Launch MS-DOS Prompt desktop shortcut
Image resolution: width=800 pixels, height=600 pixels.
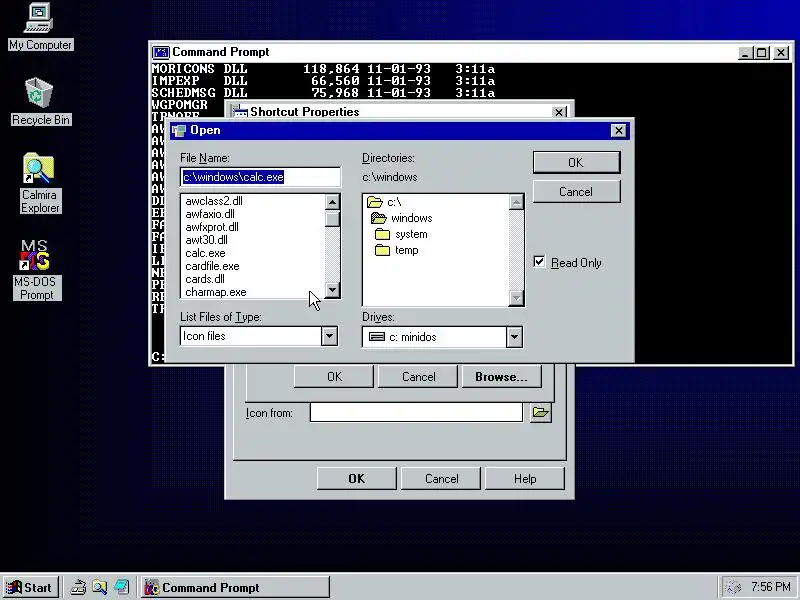(37, 269)
